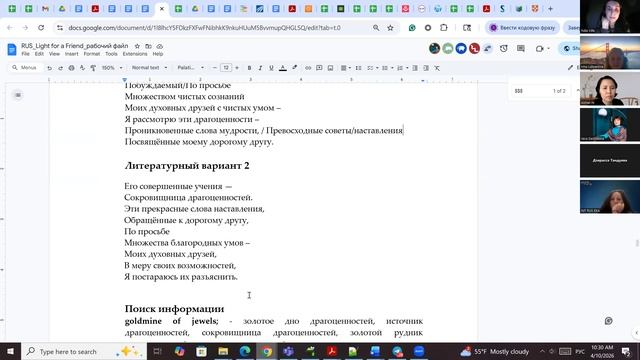Click the 'Ввести кодовую фразу' button

pyautogui.click(x=522, y=28)
